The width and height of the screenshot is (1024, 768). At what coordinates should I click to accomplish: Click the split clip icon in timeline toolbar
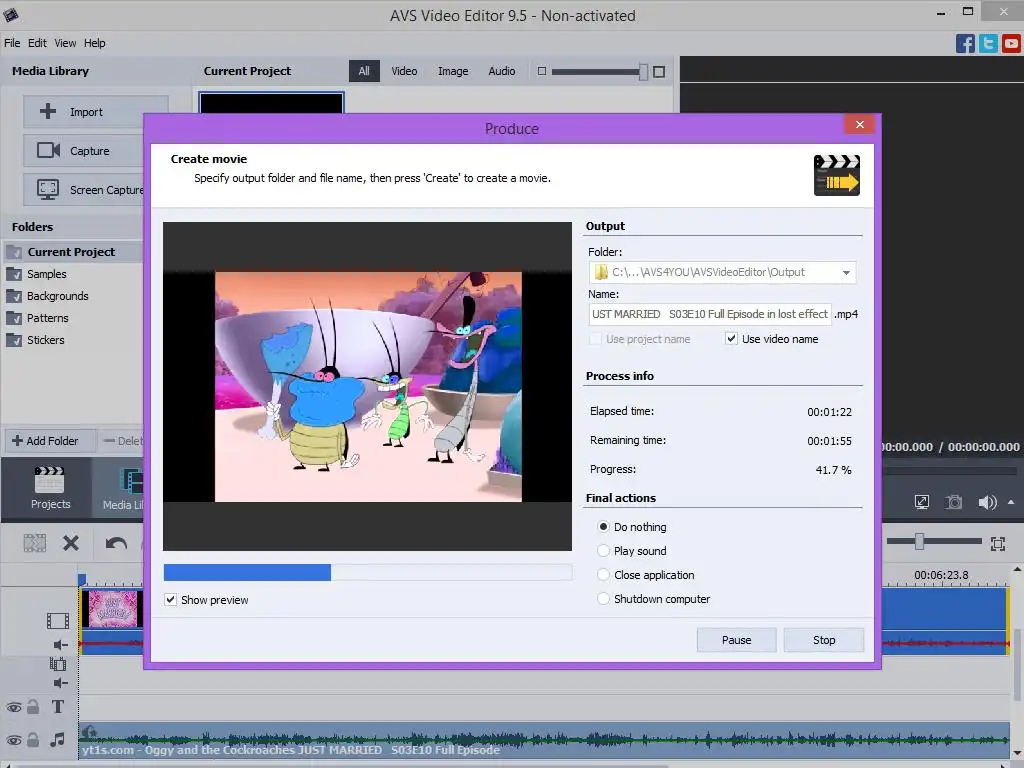pos(35,543)
